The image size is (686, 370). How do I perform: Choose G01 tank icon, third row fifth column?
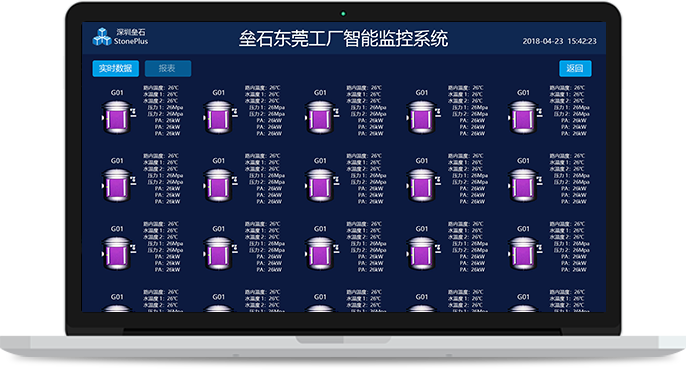pyautogui.click(x=525, y=253)
